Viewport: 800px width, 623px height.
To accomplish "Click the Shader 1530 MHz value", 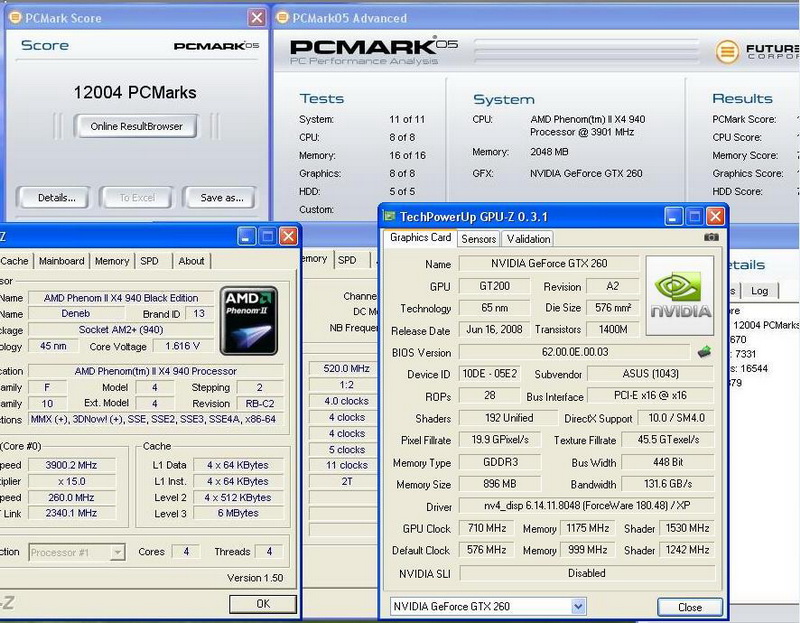I will pos(687,528).
